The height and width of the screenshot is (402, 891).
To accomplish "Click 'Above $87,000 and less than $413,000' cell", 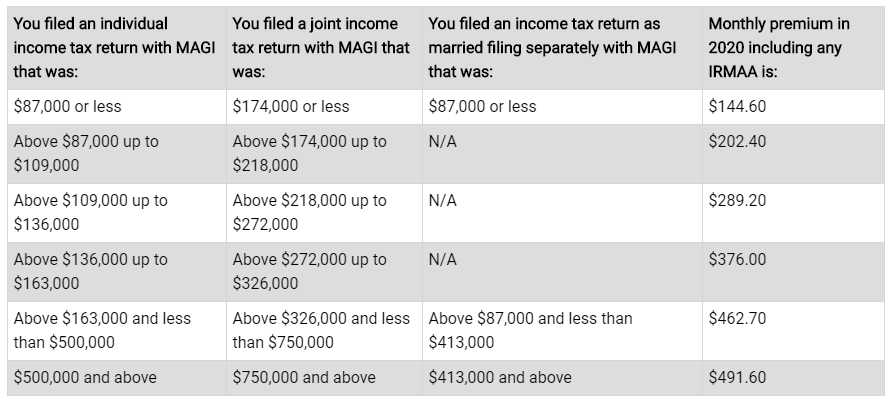I will pyautogui.click(x=562, y=331).
